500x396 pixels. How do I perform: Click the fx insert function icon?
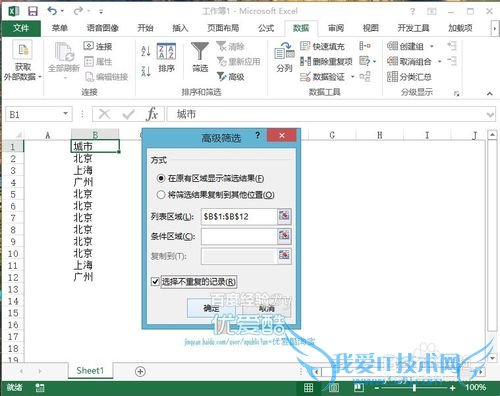[152, 114]
